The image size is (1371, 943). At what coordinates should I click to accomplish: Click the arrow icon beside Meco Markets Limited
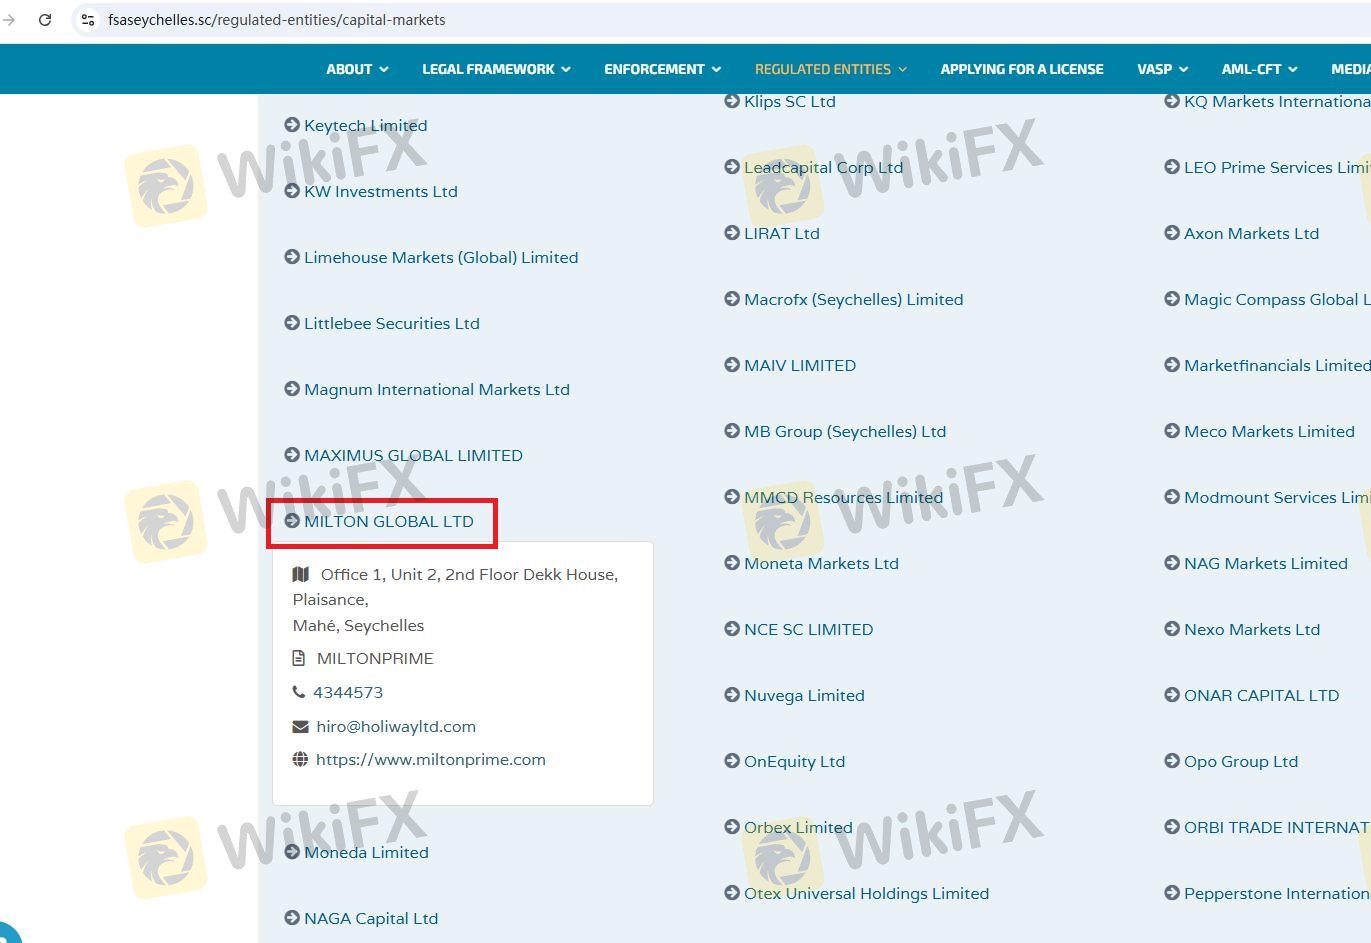tap(1172, 431)
